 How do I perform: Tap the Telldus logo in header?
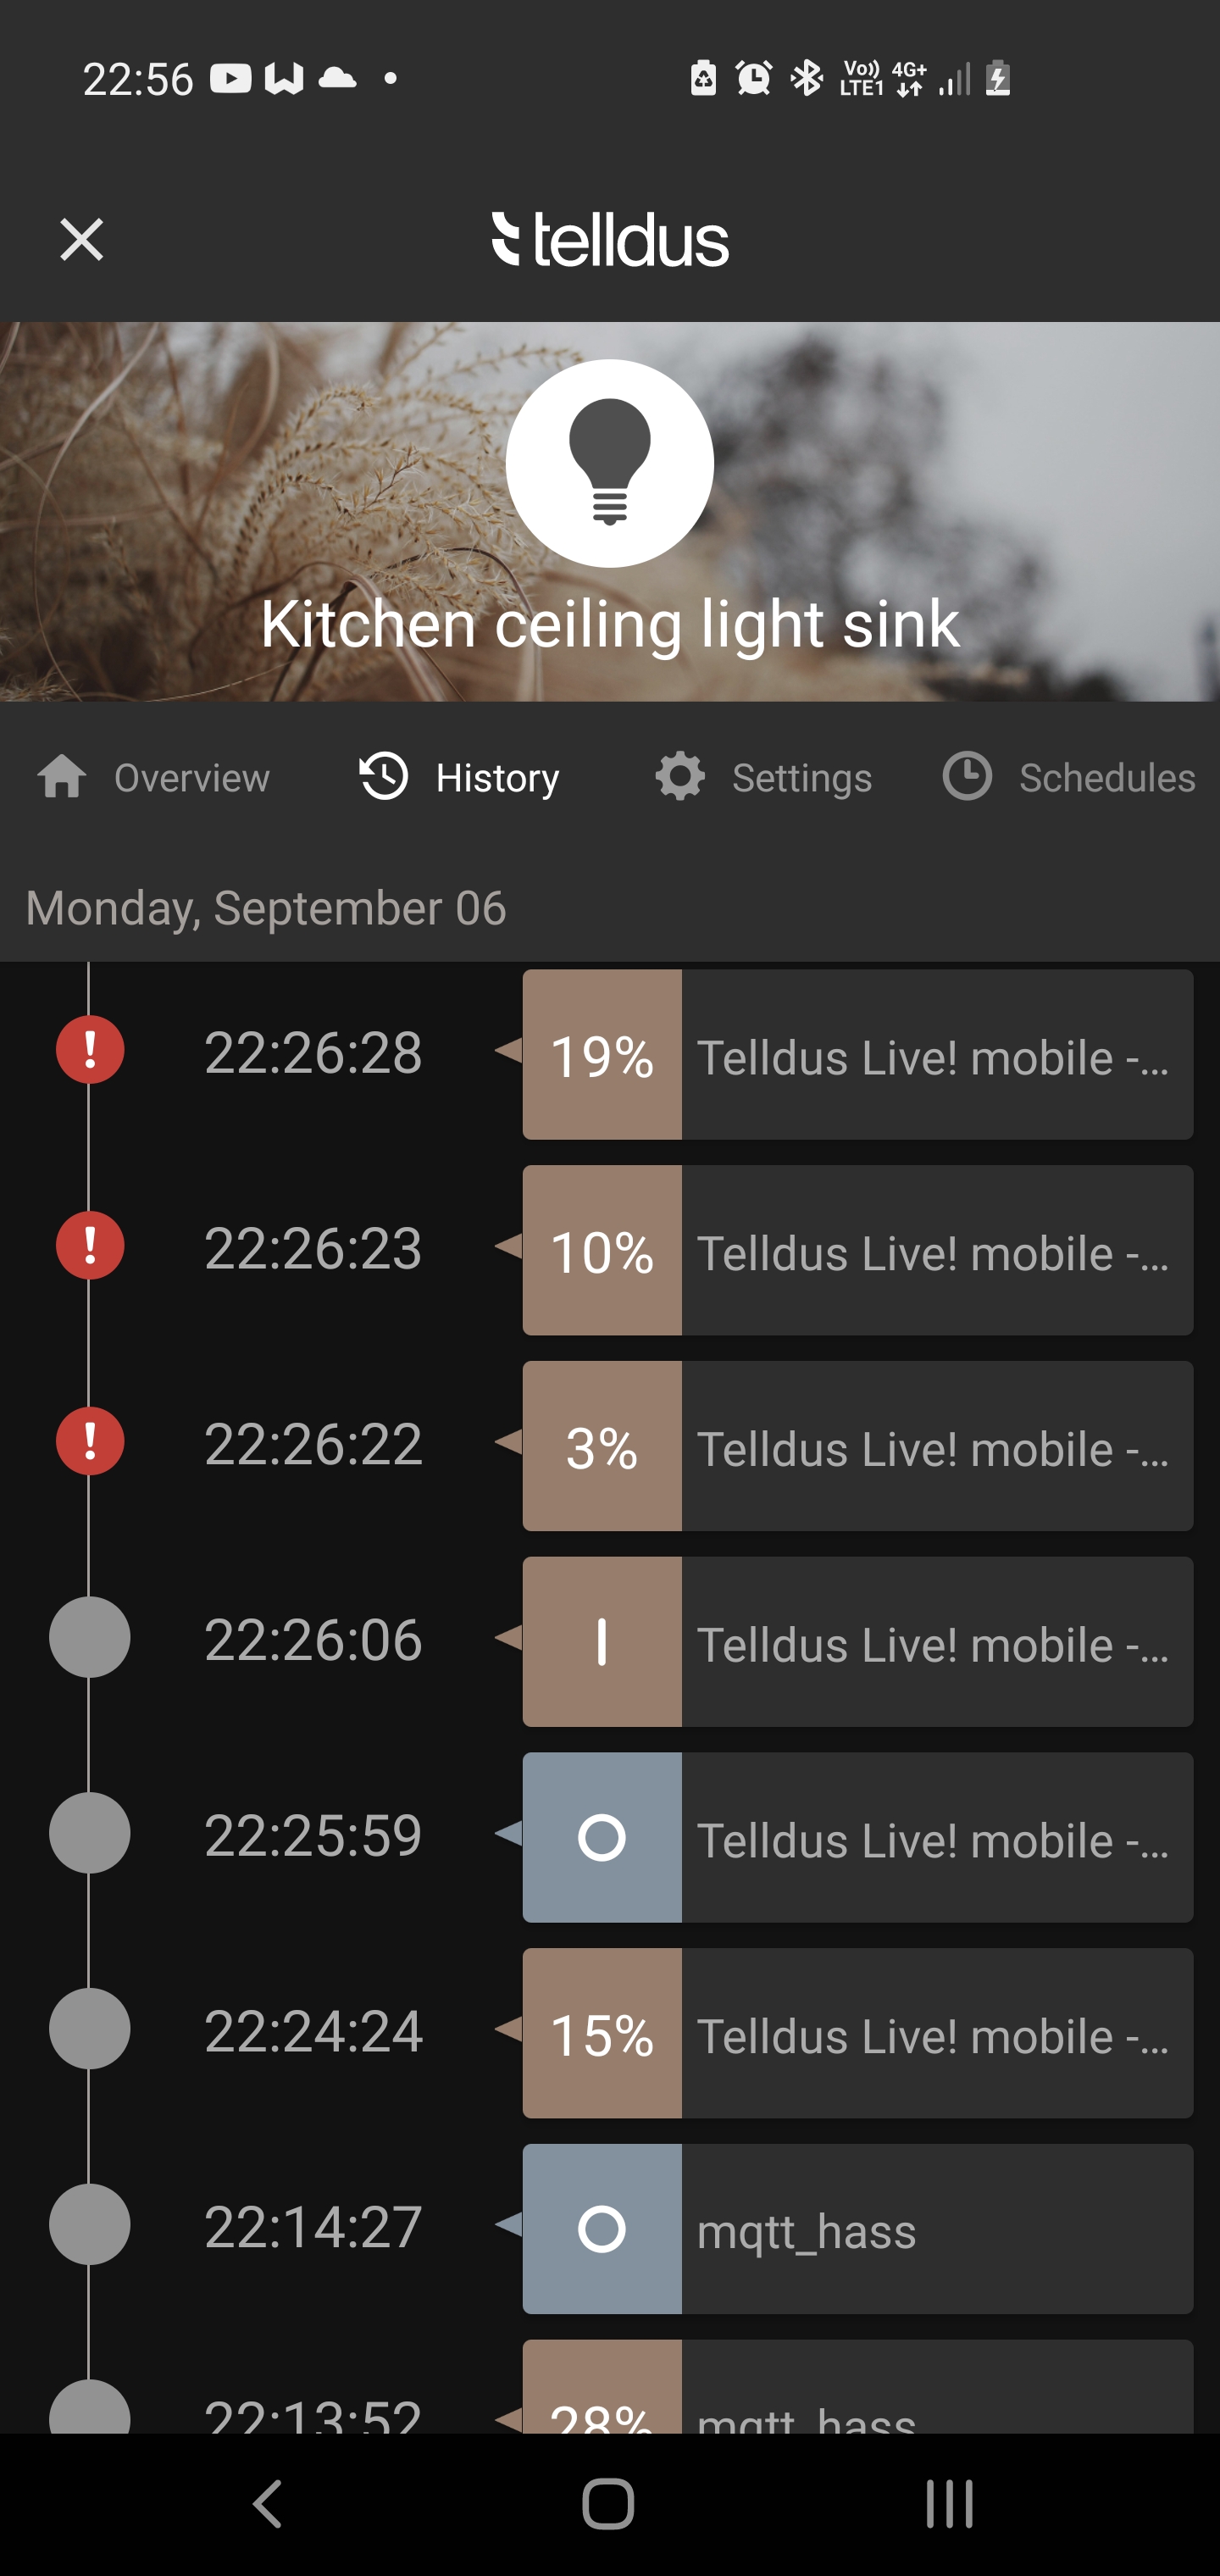(x=610, y=240)
